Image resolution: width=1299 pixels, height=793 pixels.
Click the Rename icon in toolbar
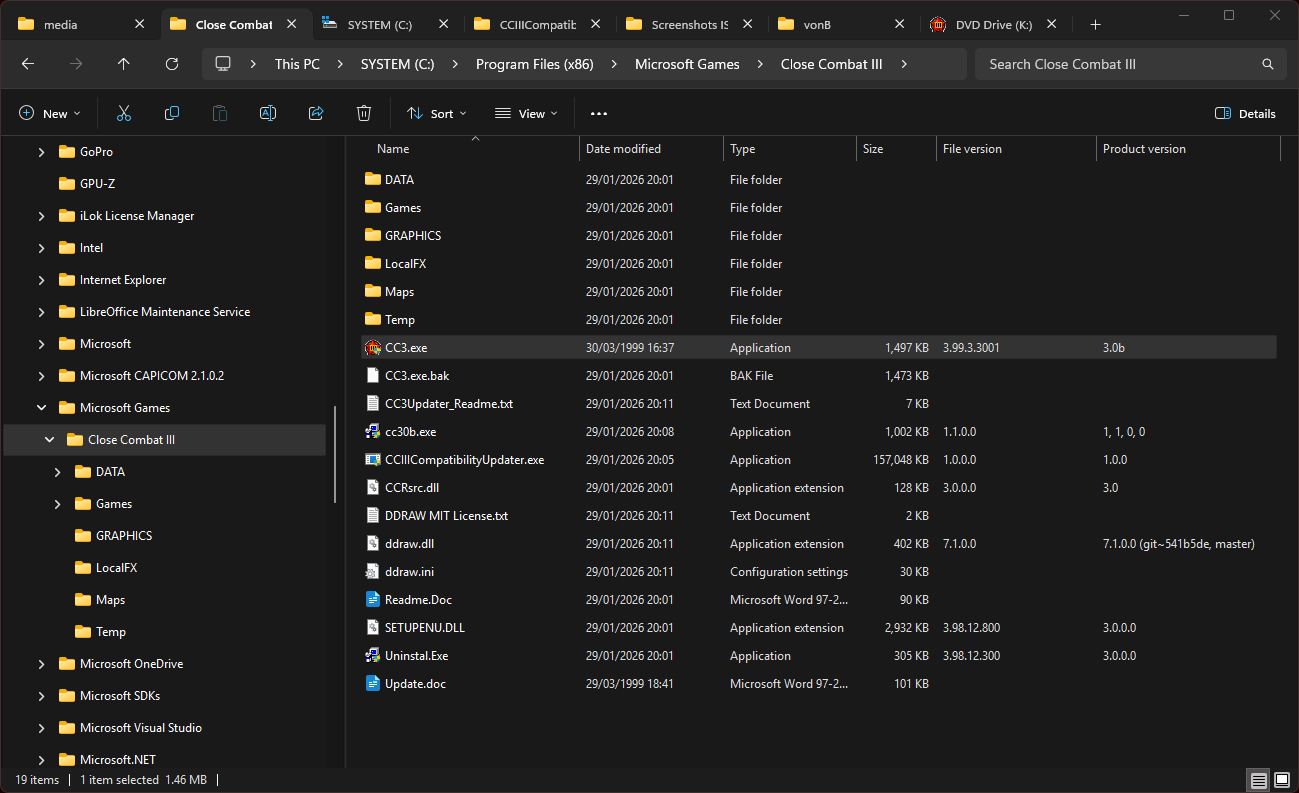[x=268, y=114]
